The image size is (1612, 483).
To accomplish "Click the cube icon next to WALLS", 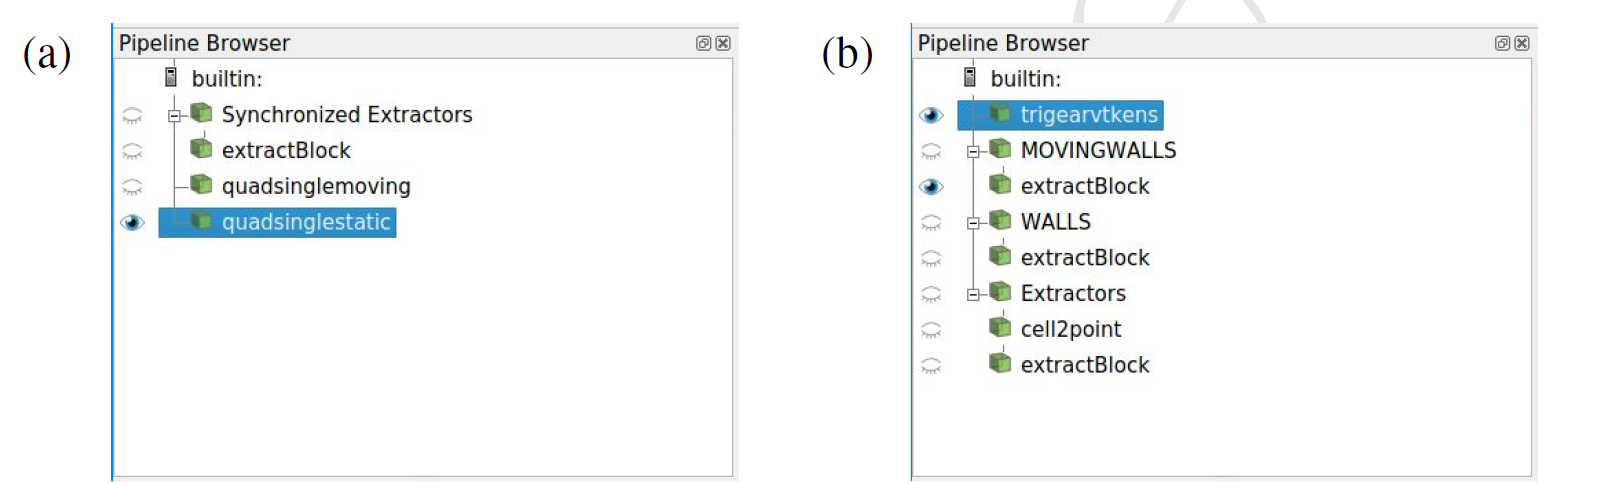I will pos(1000,221).
